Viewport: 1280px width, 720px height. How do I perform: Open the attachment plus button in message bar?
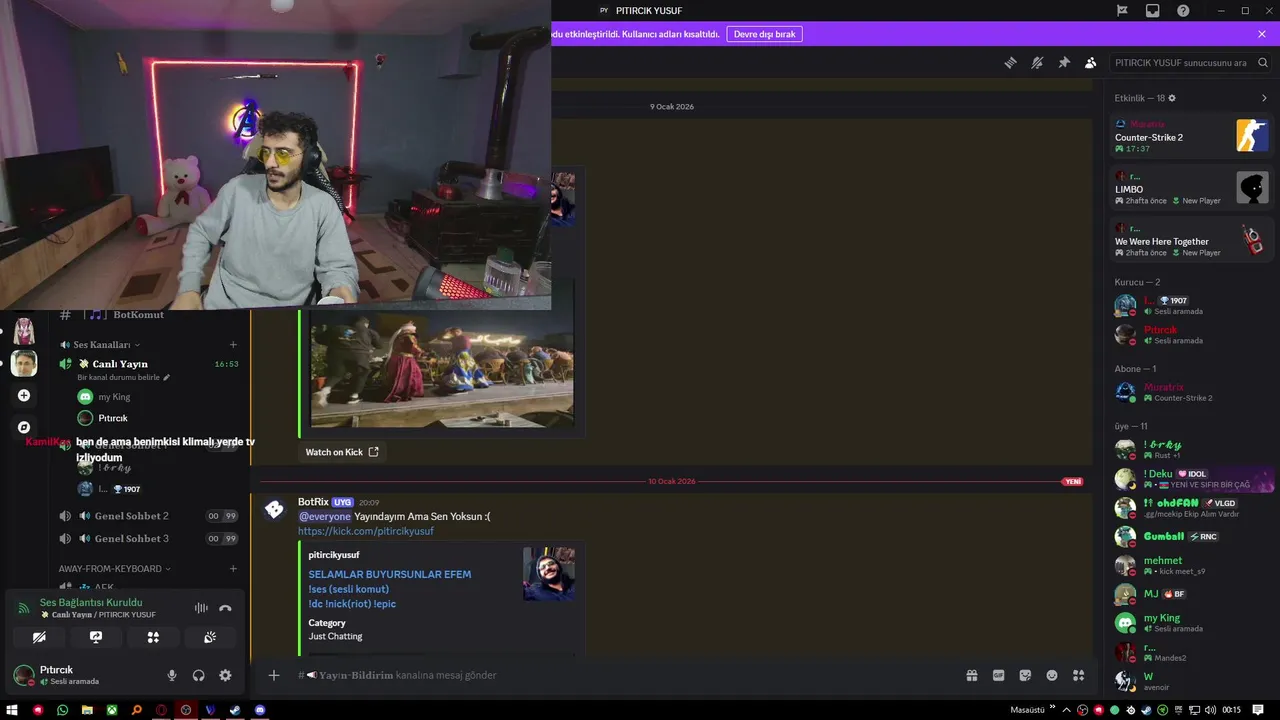[x=274, y=675]
